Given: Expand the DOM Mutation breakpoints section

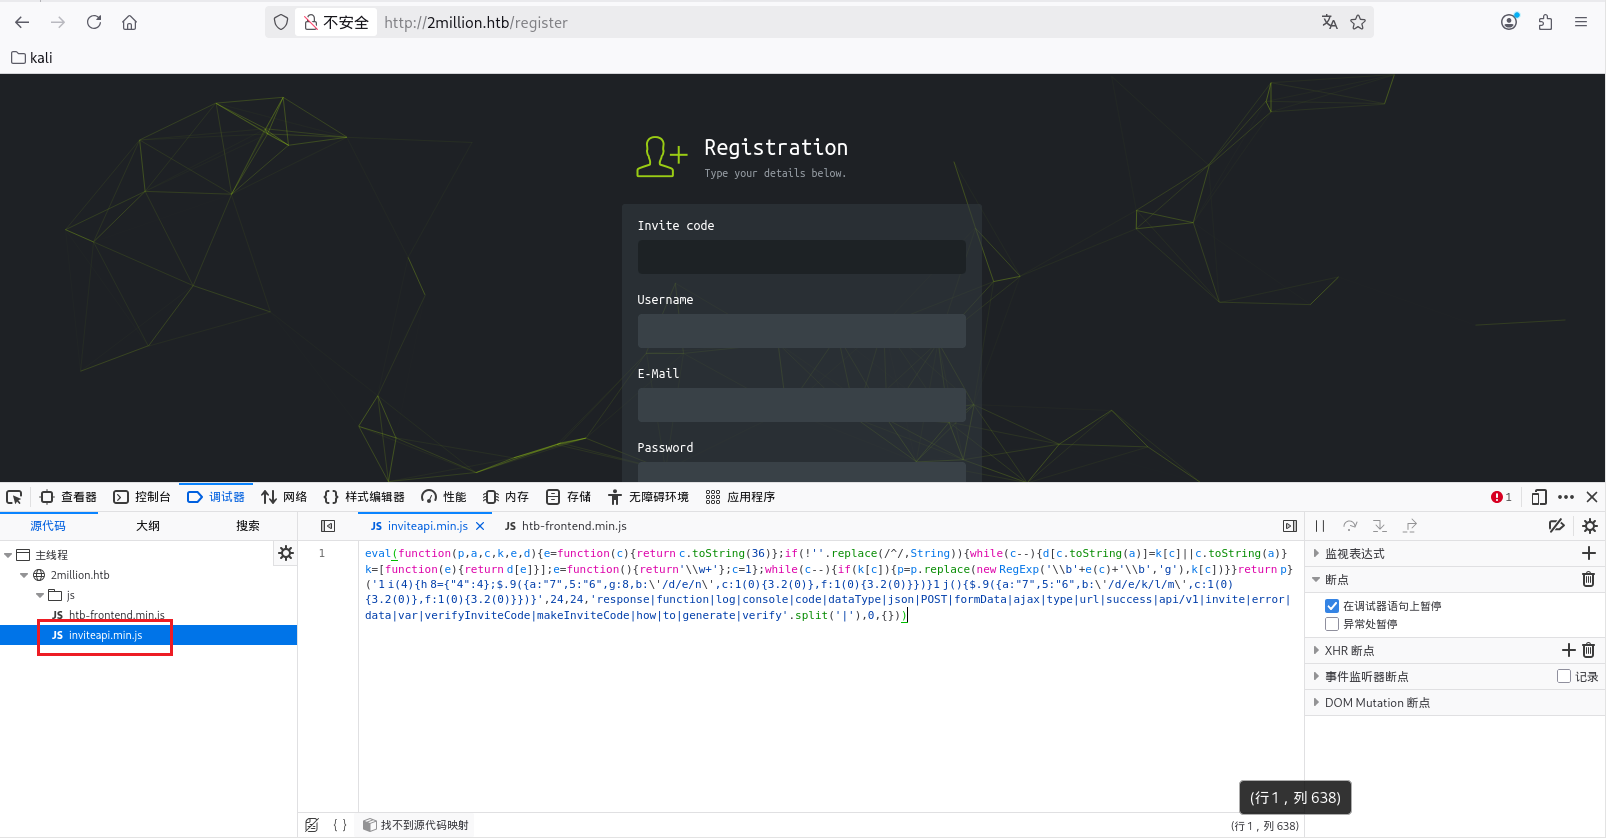Looking at the screenshot, I should click(1316, 703).
